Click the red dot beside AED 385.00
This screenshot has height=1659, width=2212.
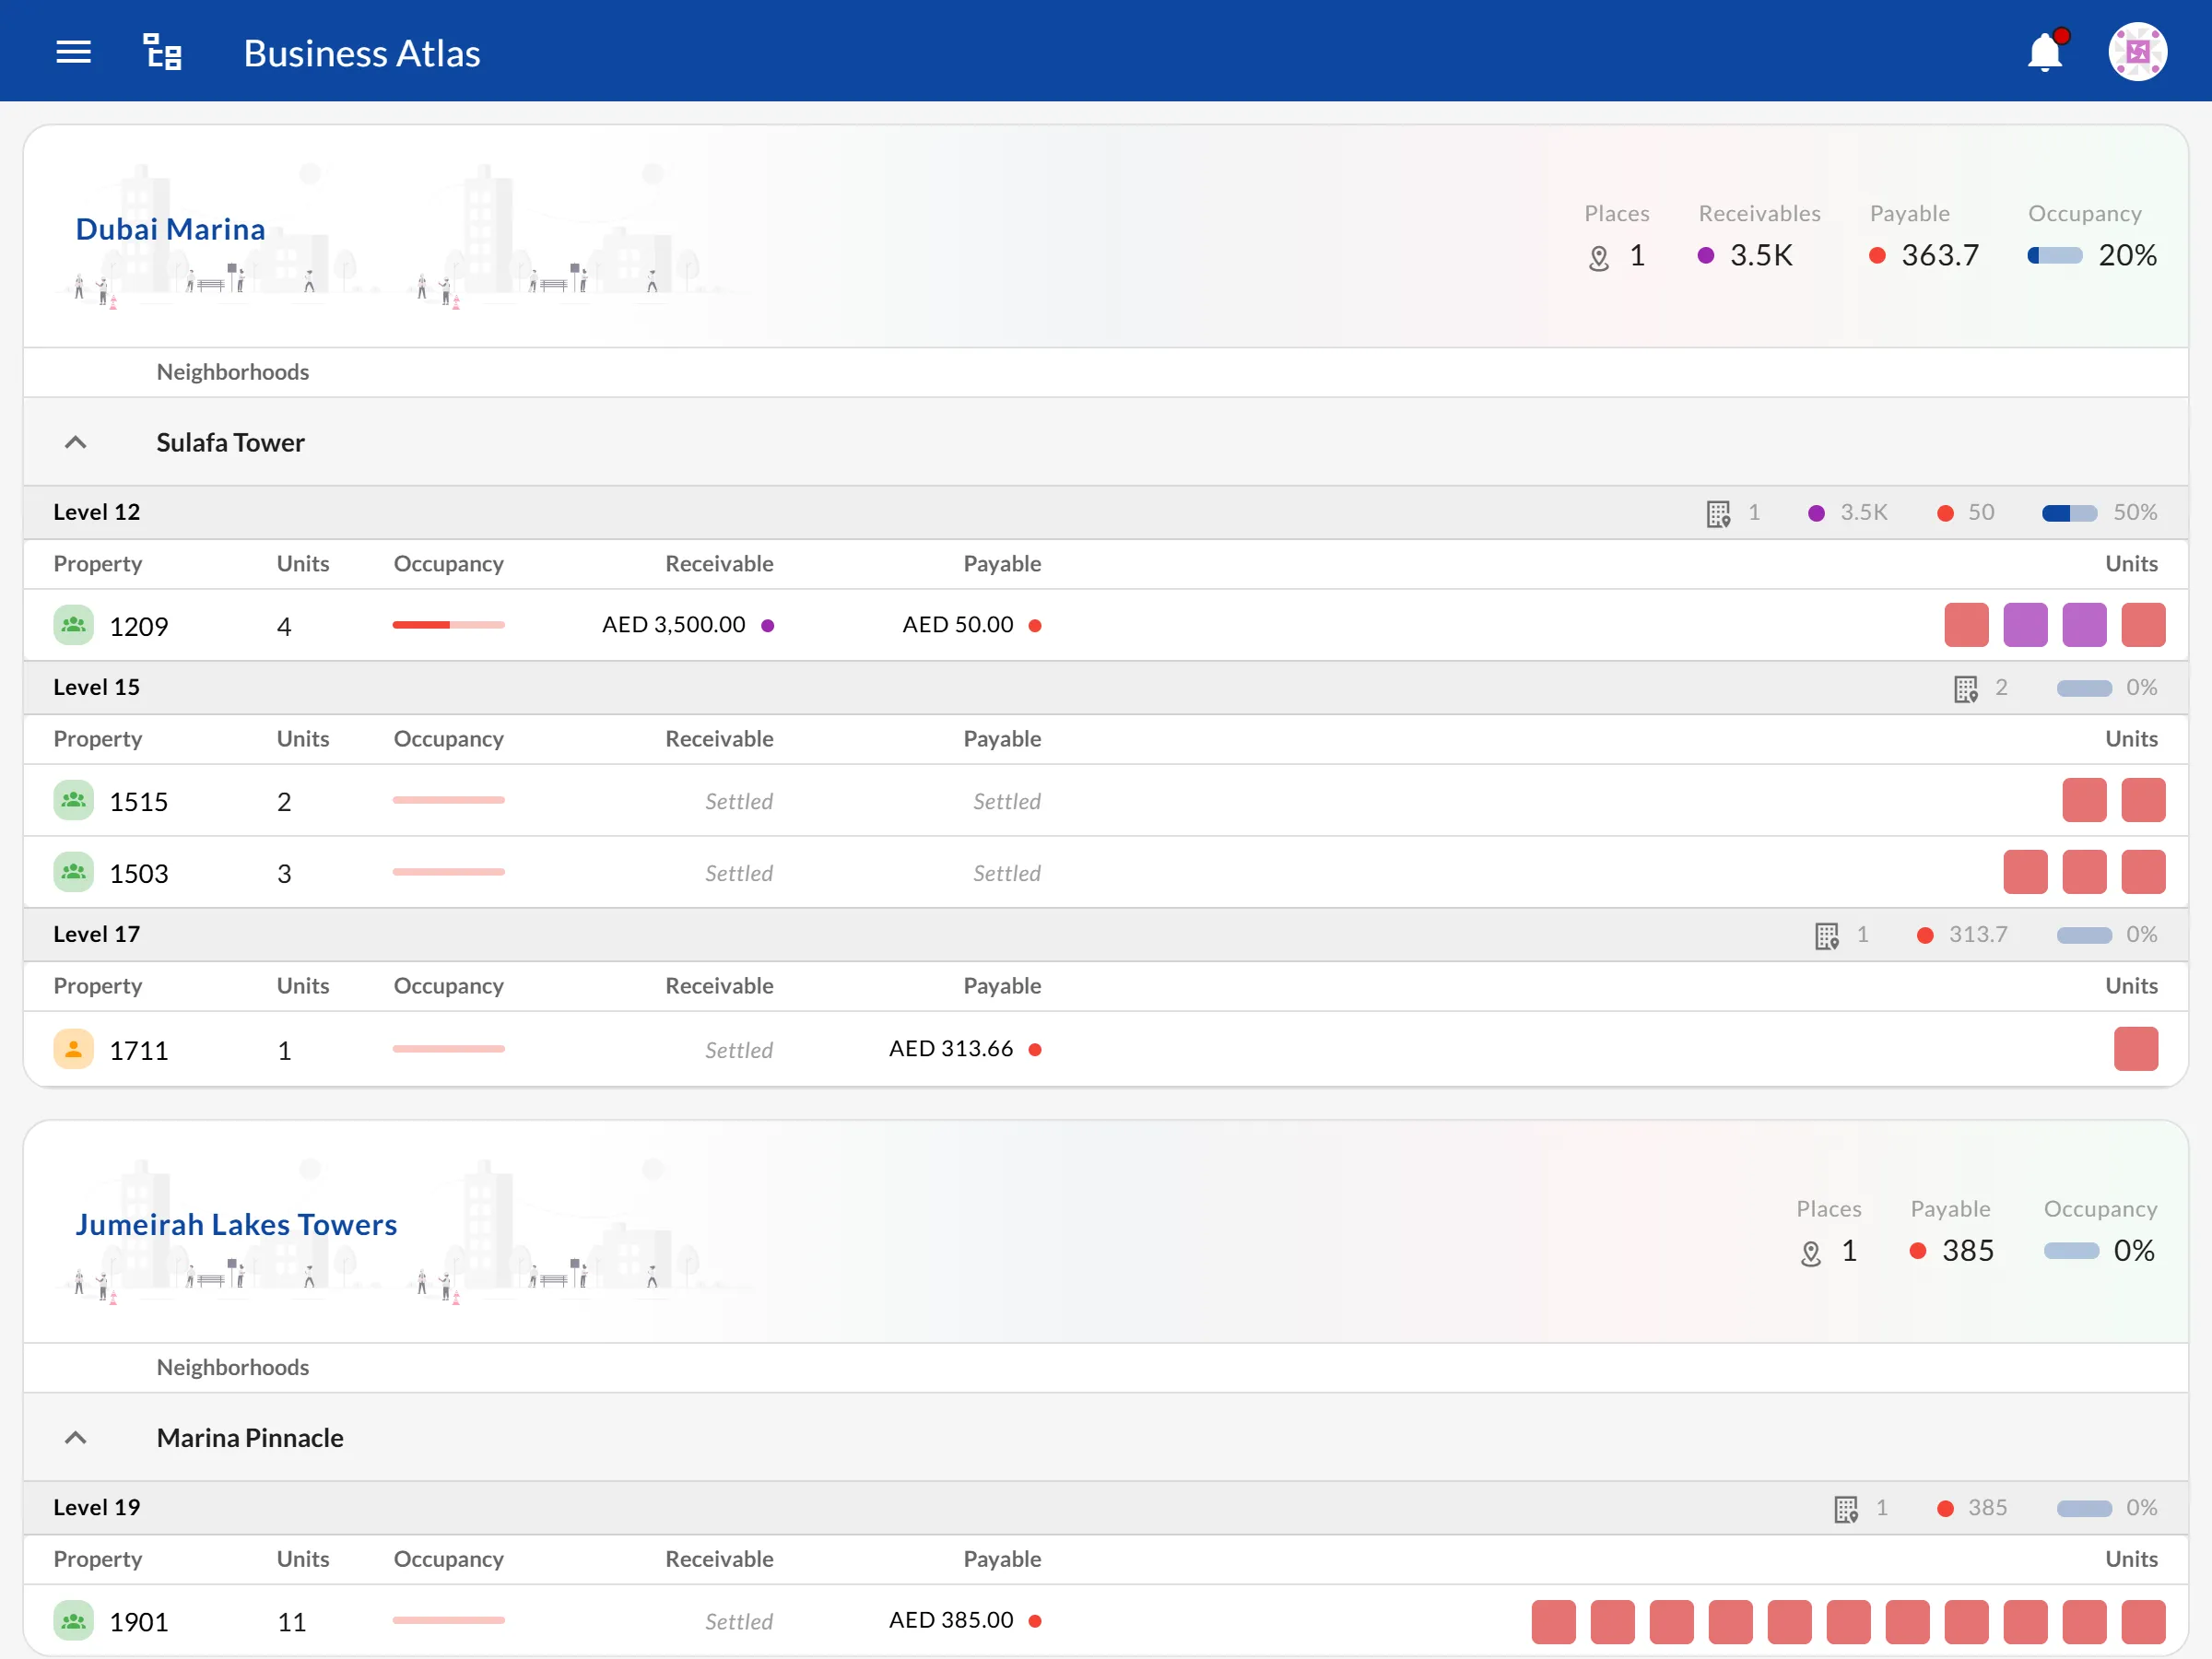(1035, 1621)
